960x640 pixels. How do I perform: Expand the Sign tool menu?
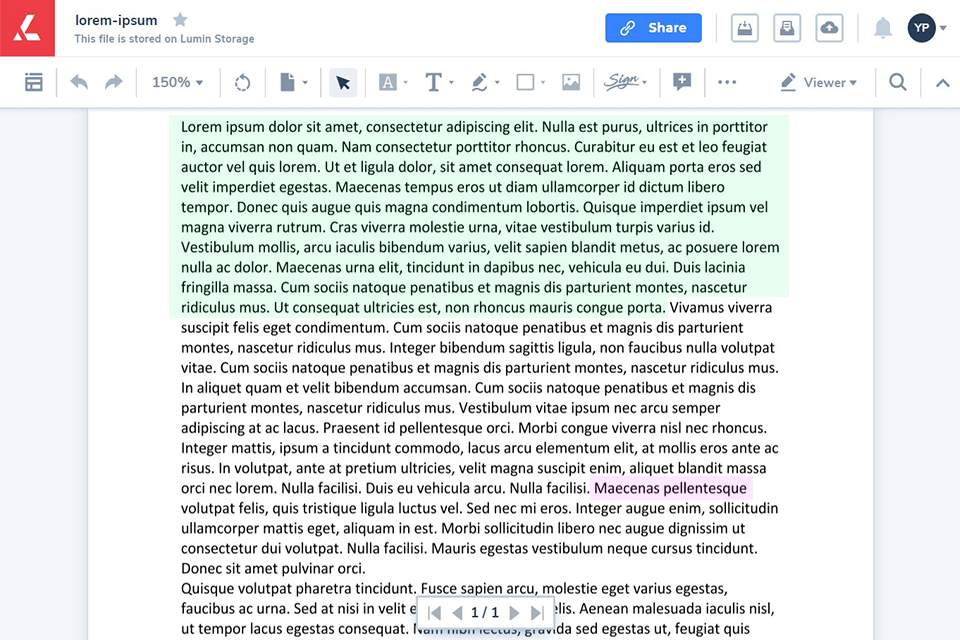tap(626, 82)
